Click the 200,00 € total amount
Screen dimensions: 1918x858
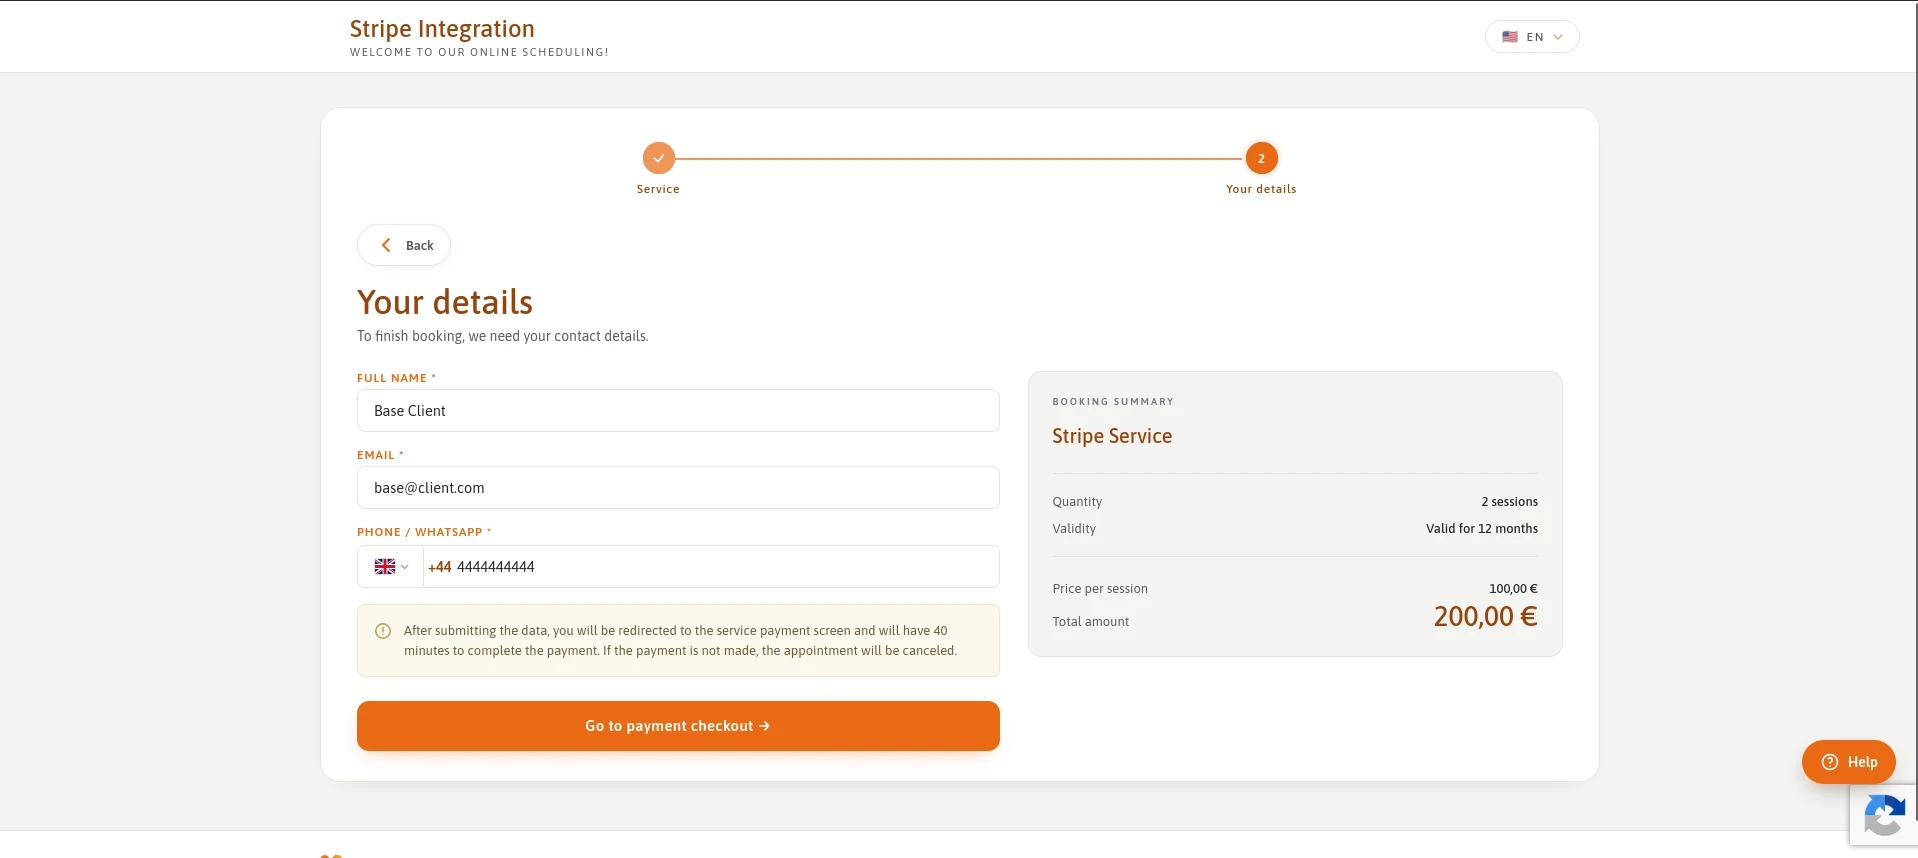1485,617
